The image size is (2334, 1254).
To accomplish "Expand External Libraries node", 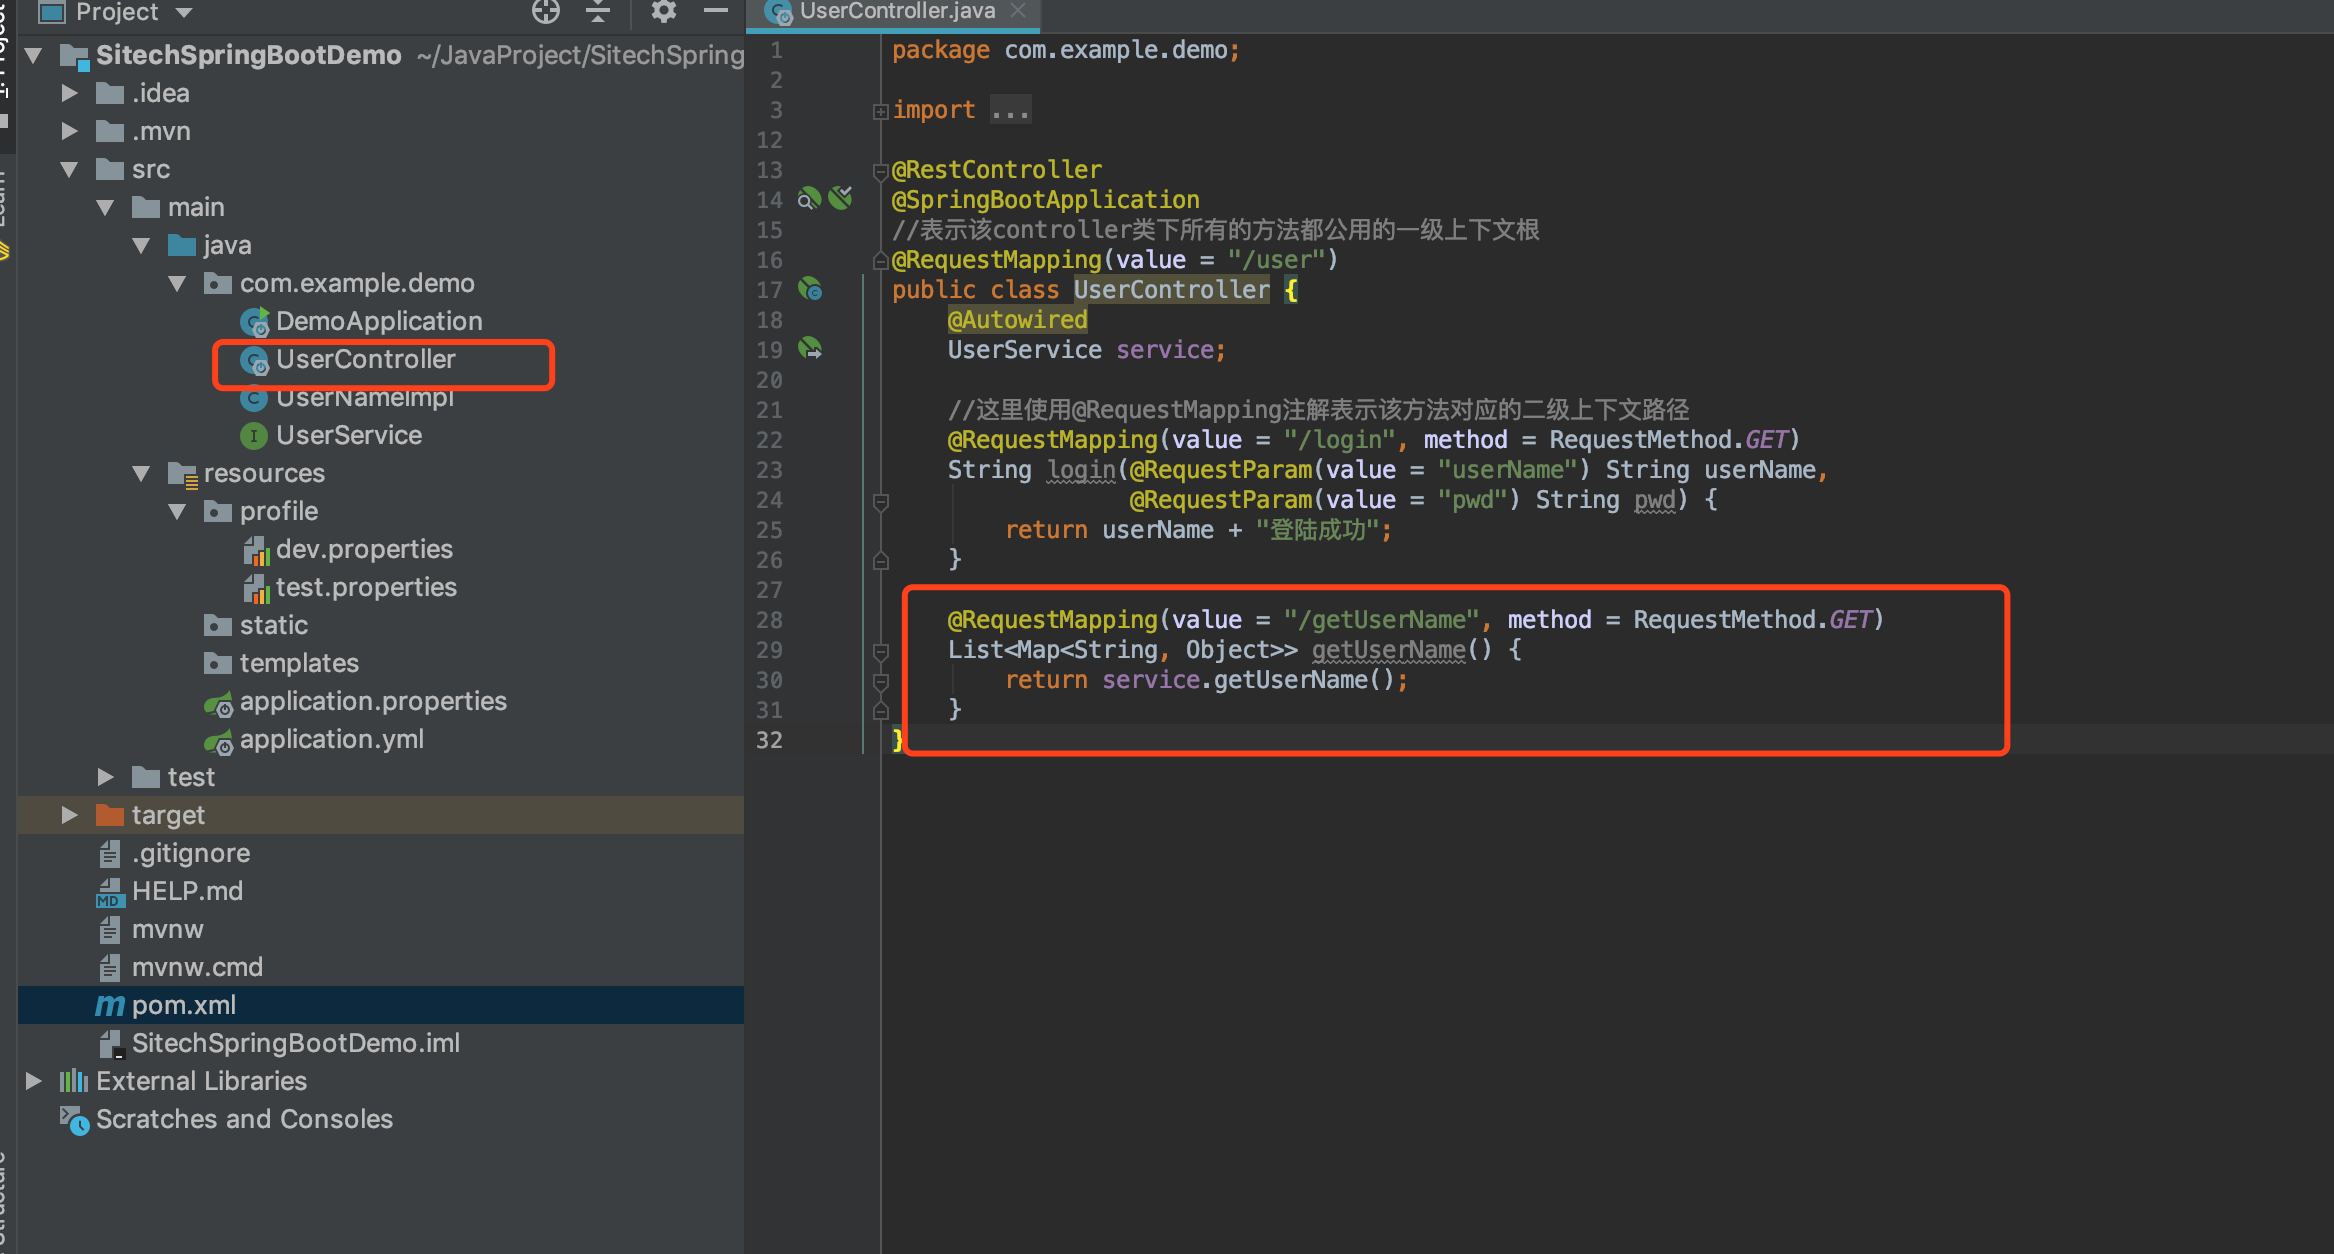I will click(33, 1081).
